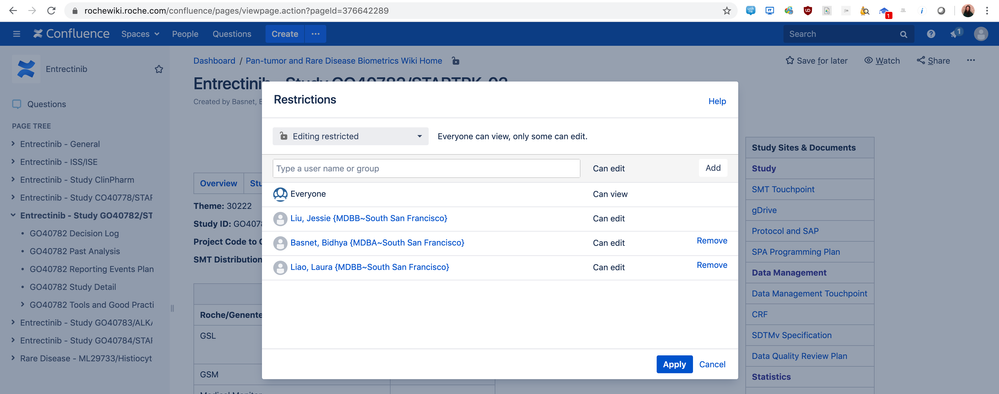
Task: Click the Create button
Action: pos(285,34)
